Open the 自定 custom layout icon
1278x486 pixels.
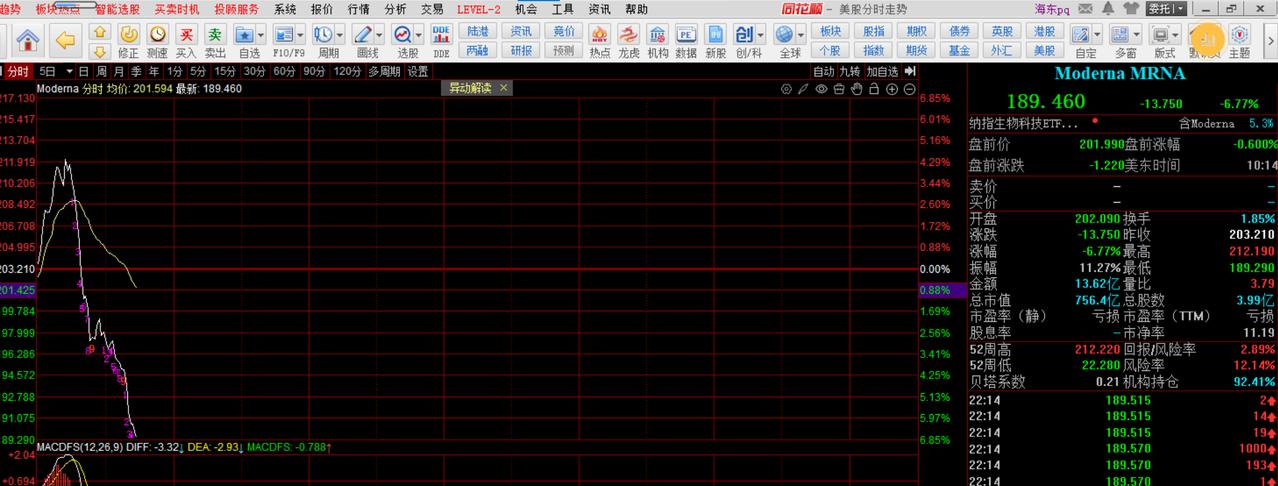(1080, 35)
